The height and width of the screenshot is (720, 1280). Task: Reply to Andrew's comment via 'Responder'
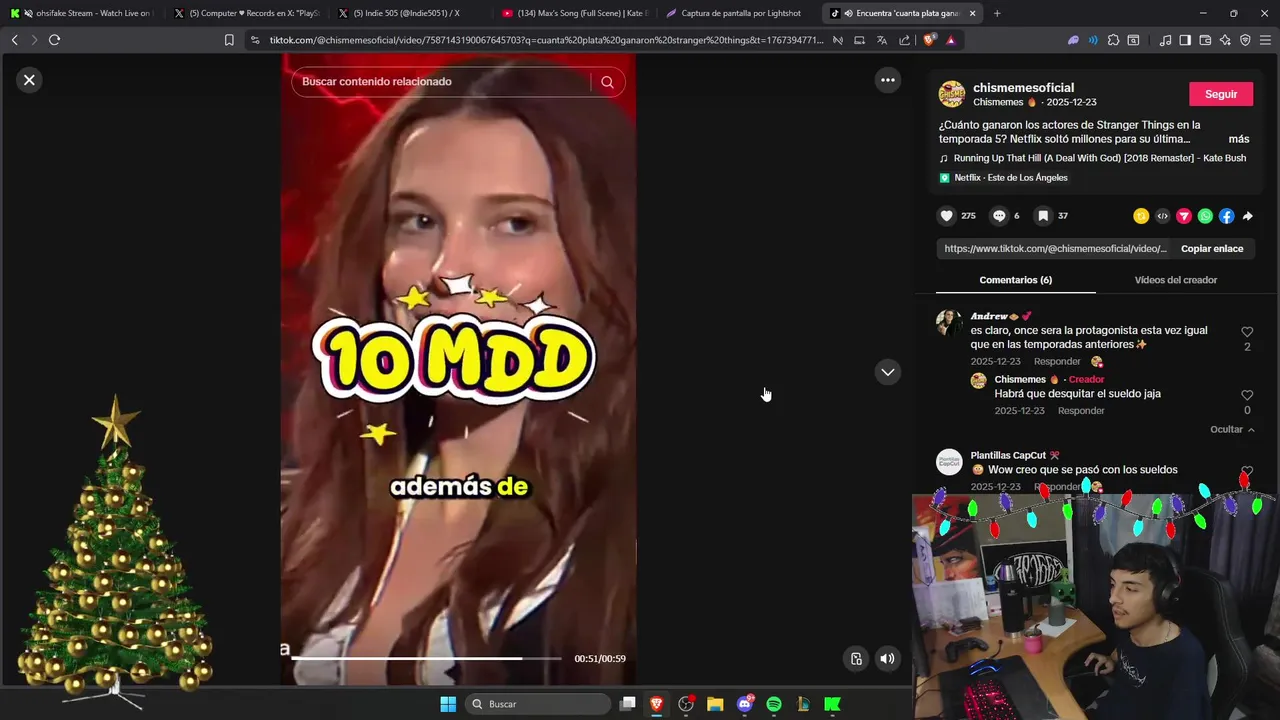[1057, 362]
